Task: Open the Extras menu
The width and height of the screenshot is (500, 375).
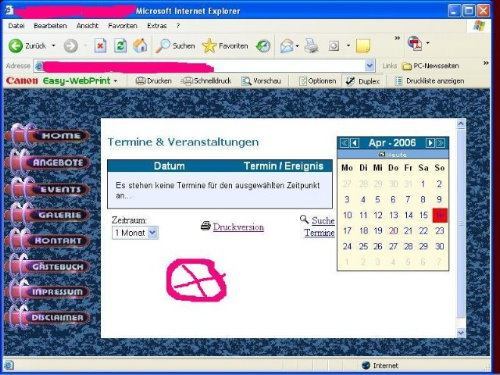Action: pos(157,26)
